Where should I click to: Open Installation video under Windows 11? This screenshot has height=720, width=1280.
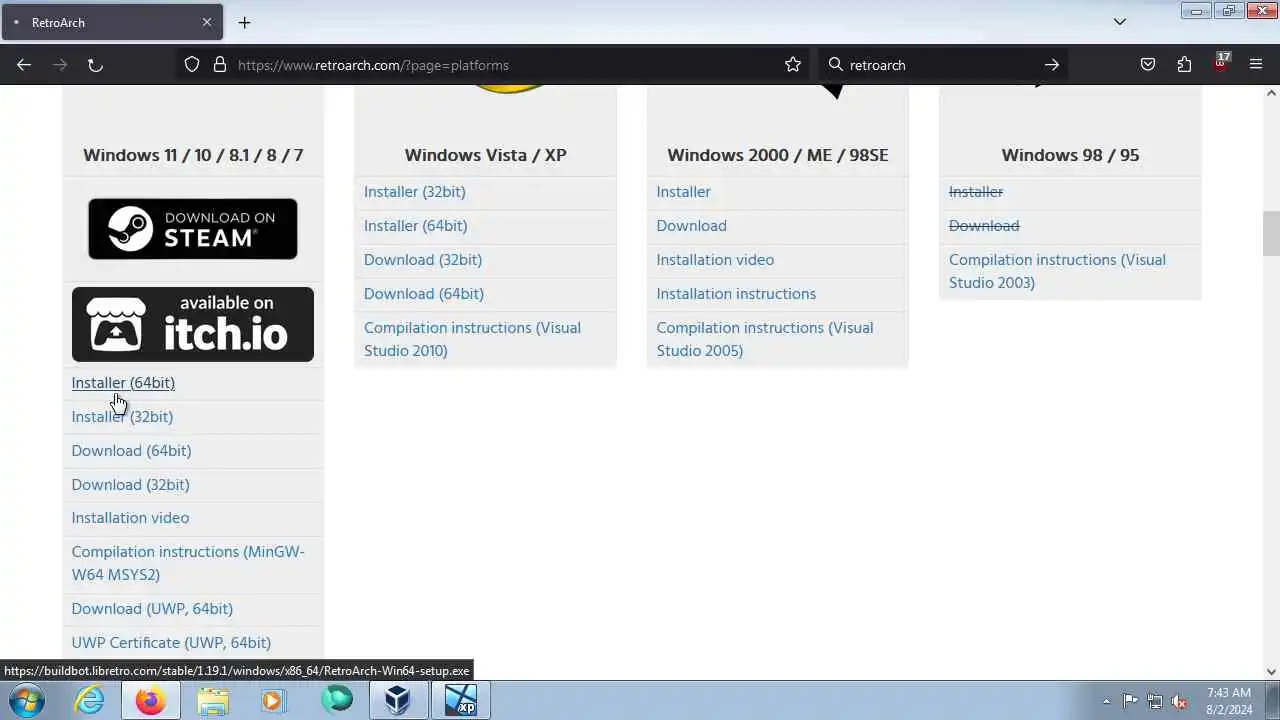pos(130,518)
